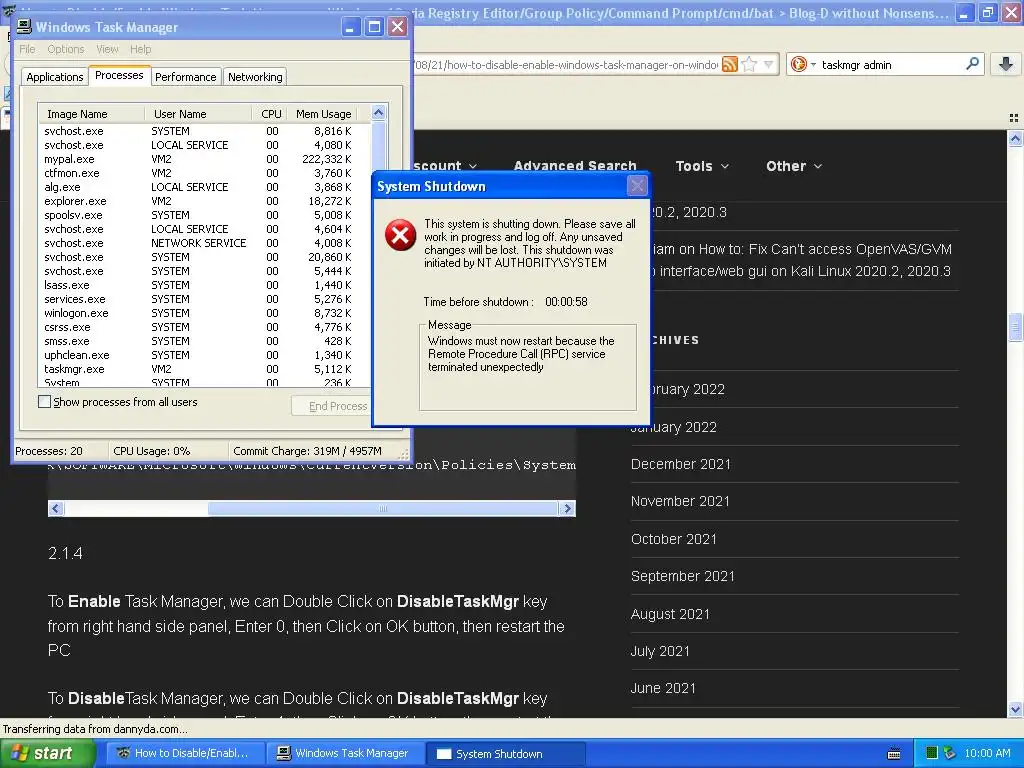The width and height of the screenshot is (1024, 768).
Task: Open Task Manager Options menu
Action: 65,49
